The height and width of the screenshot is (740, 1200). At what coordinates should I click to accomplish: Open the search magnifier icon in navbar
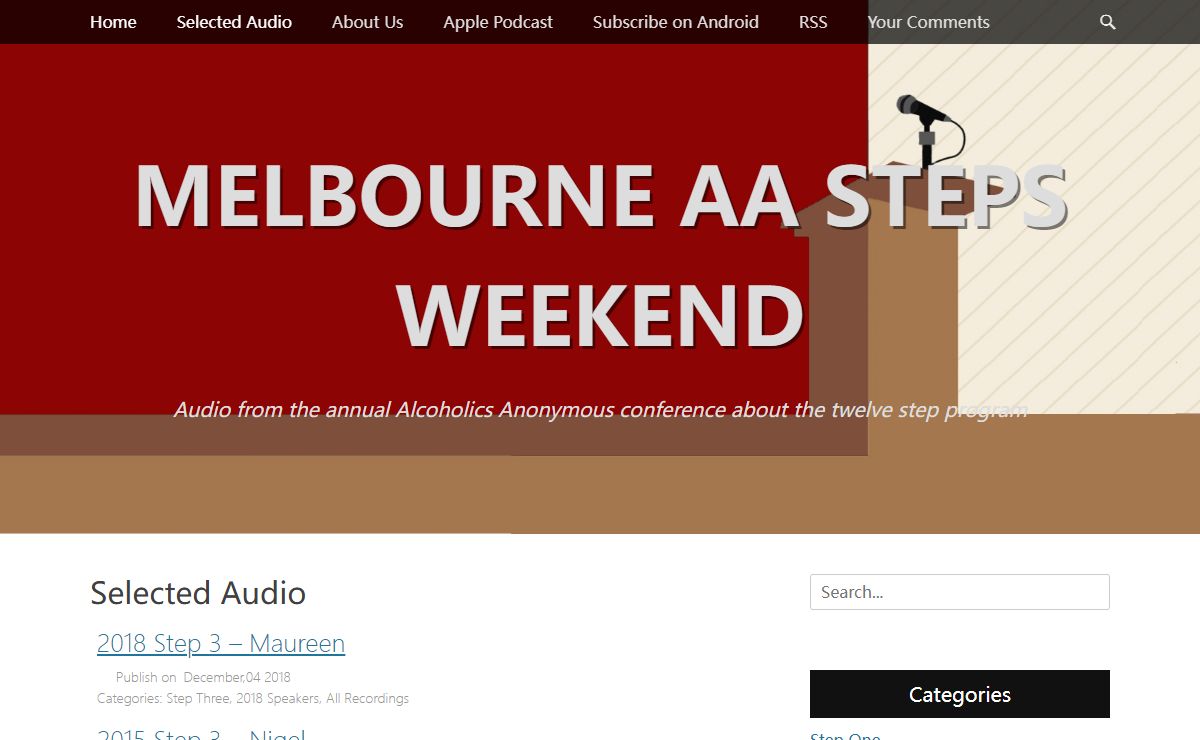1107,22
